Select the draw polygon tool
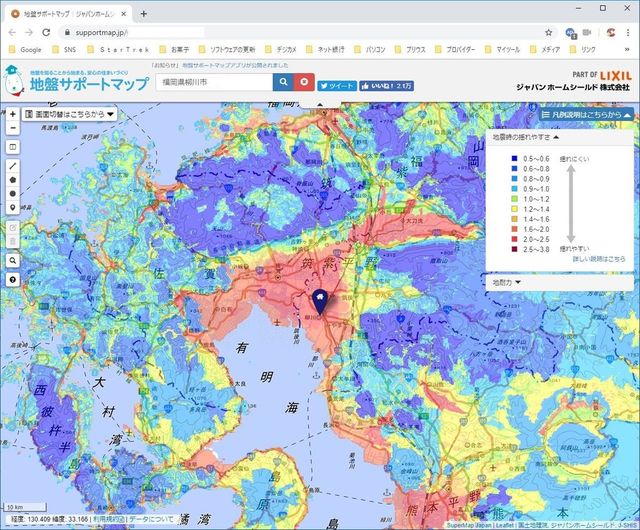Viewport: 640px width, 530px height. pyautogui.click(x=12, y=178)
